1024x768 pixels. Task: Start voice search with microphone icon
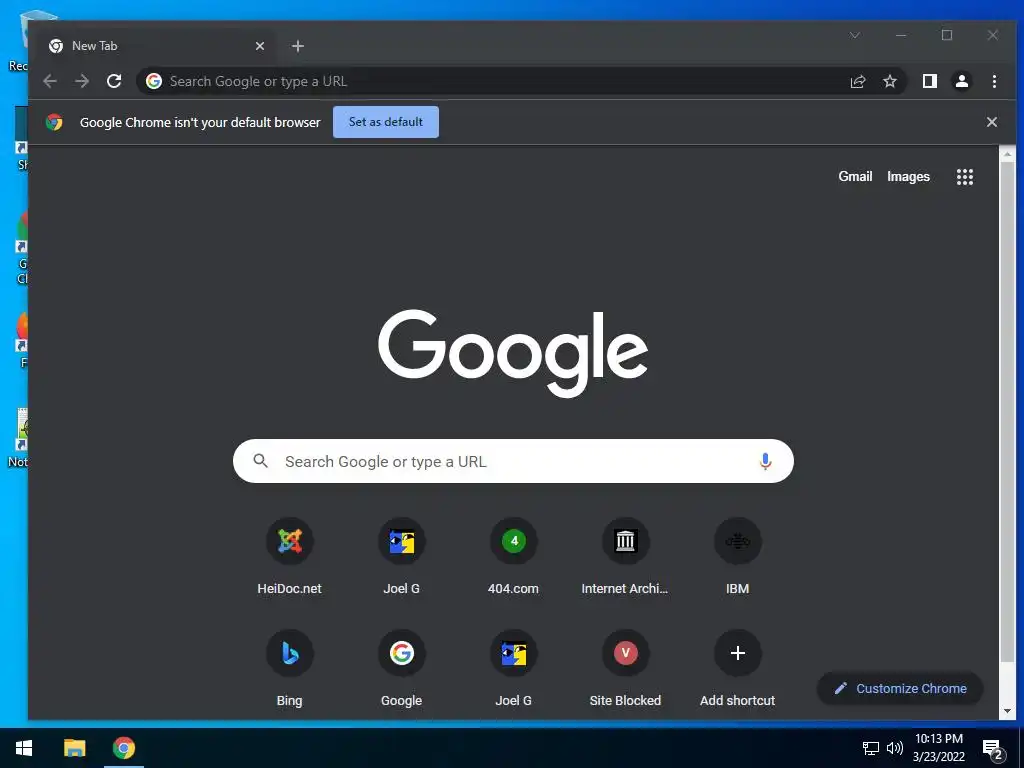click(765, 461)
